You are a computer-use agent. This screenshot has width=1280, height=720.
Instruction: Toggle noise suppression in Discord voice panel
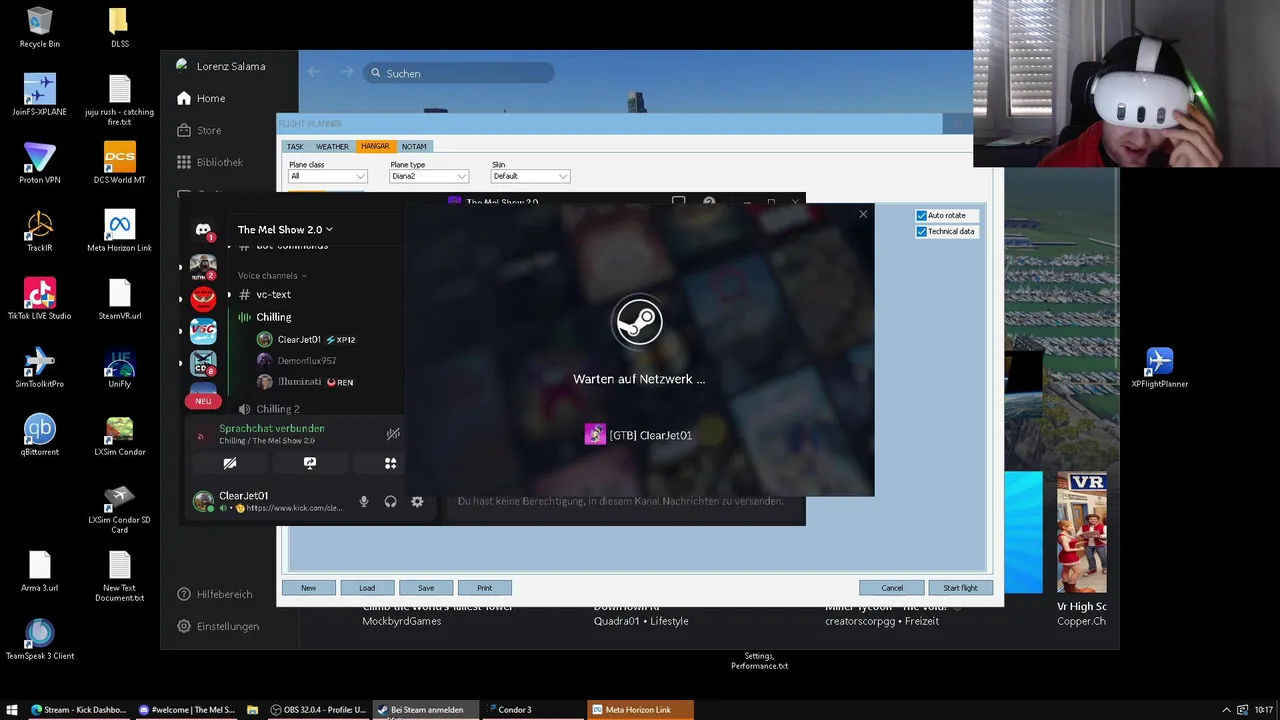pos(393,434)
